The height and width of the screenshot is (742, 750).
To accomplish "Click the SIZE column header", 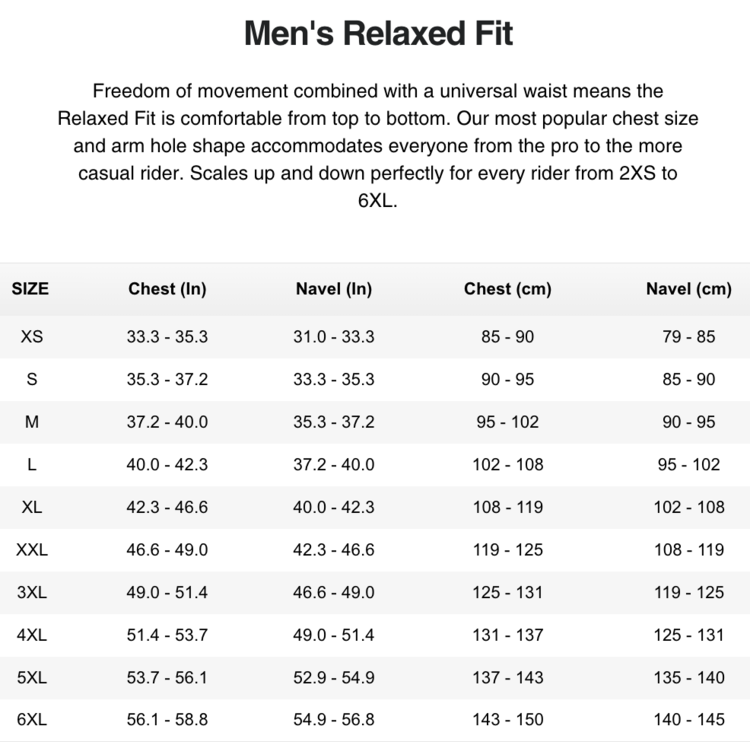I will (x=30, y=290).
